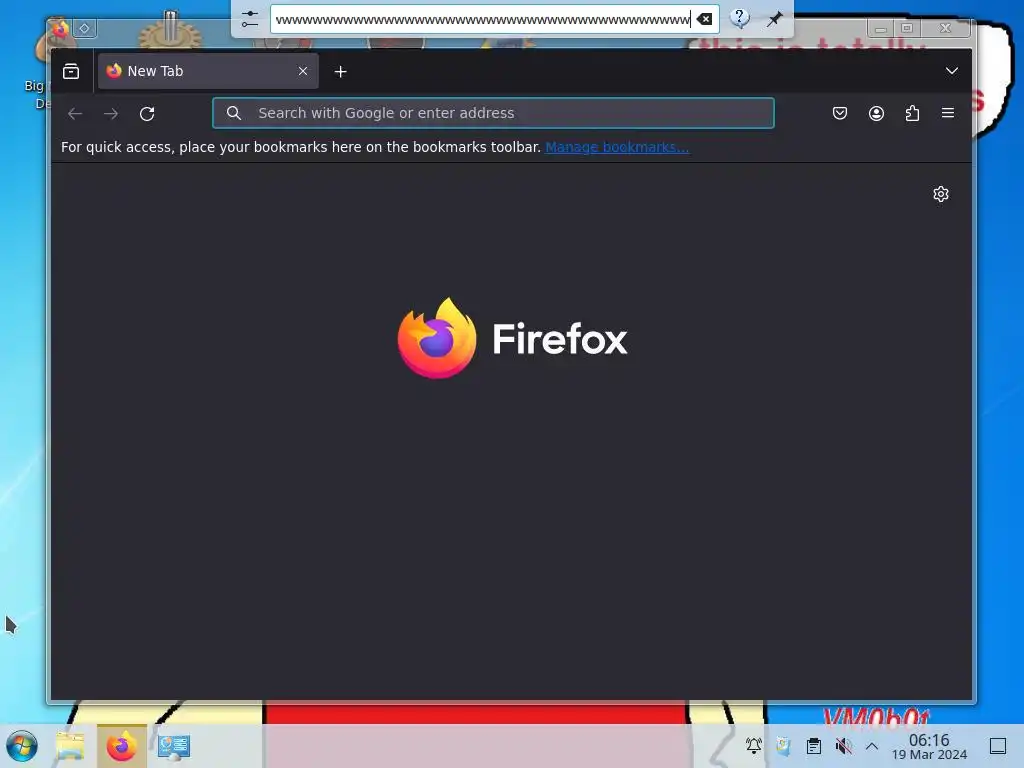Screen dimensions: 1024x768
Task: Open the tray icon beside the bell
Action: pyautogui.click(x=783, y=745)
